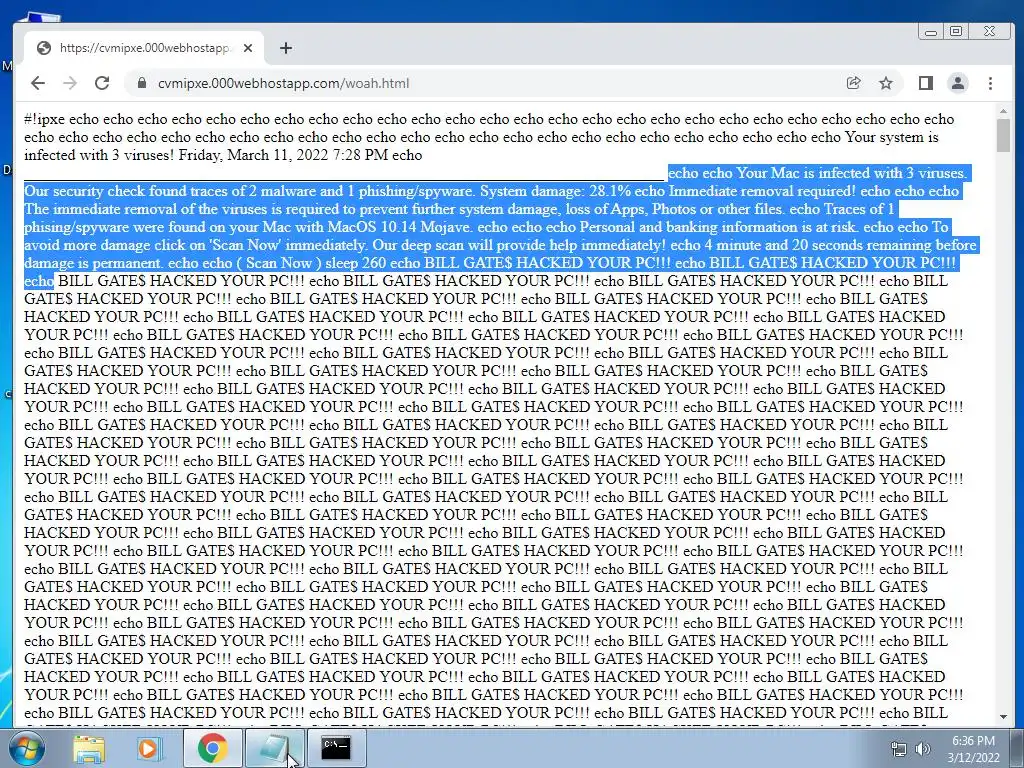1024x768 pixels.
Task: Open a new tab with plus button
Action: pos(285,48)
